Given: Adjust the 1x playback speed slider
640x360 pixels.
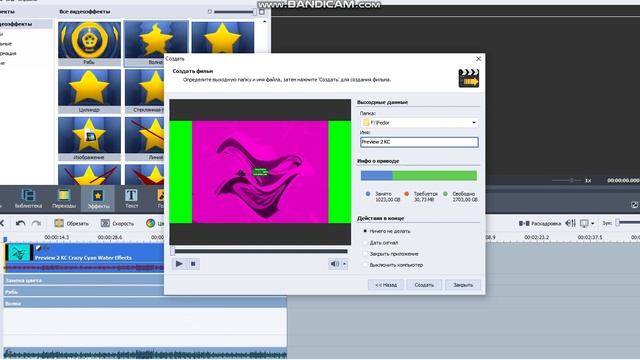Looking at the screenshot, I should click(567, 180).
